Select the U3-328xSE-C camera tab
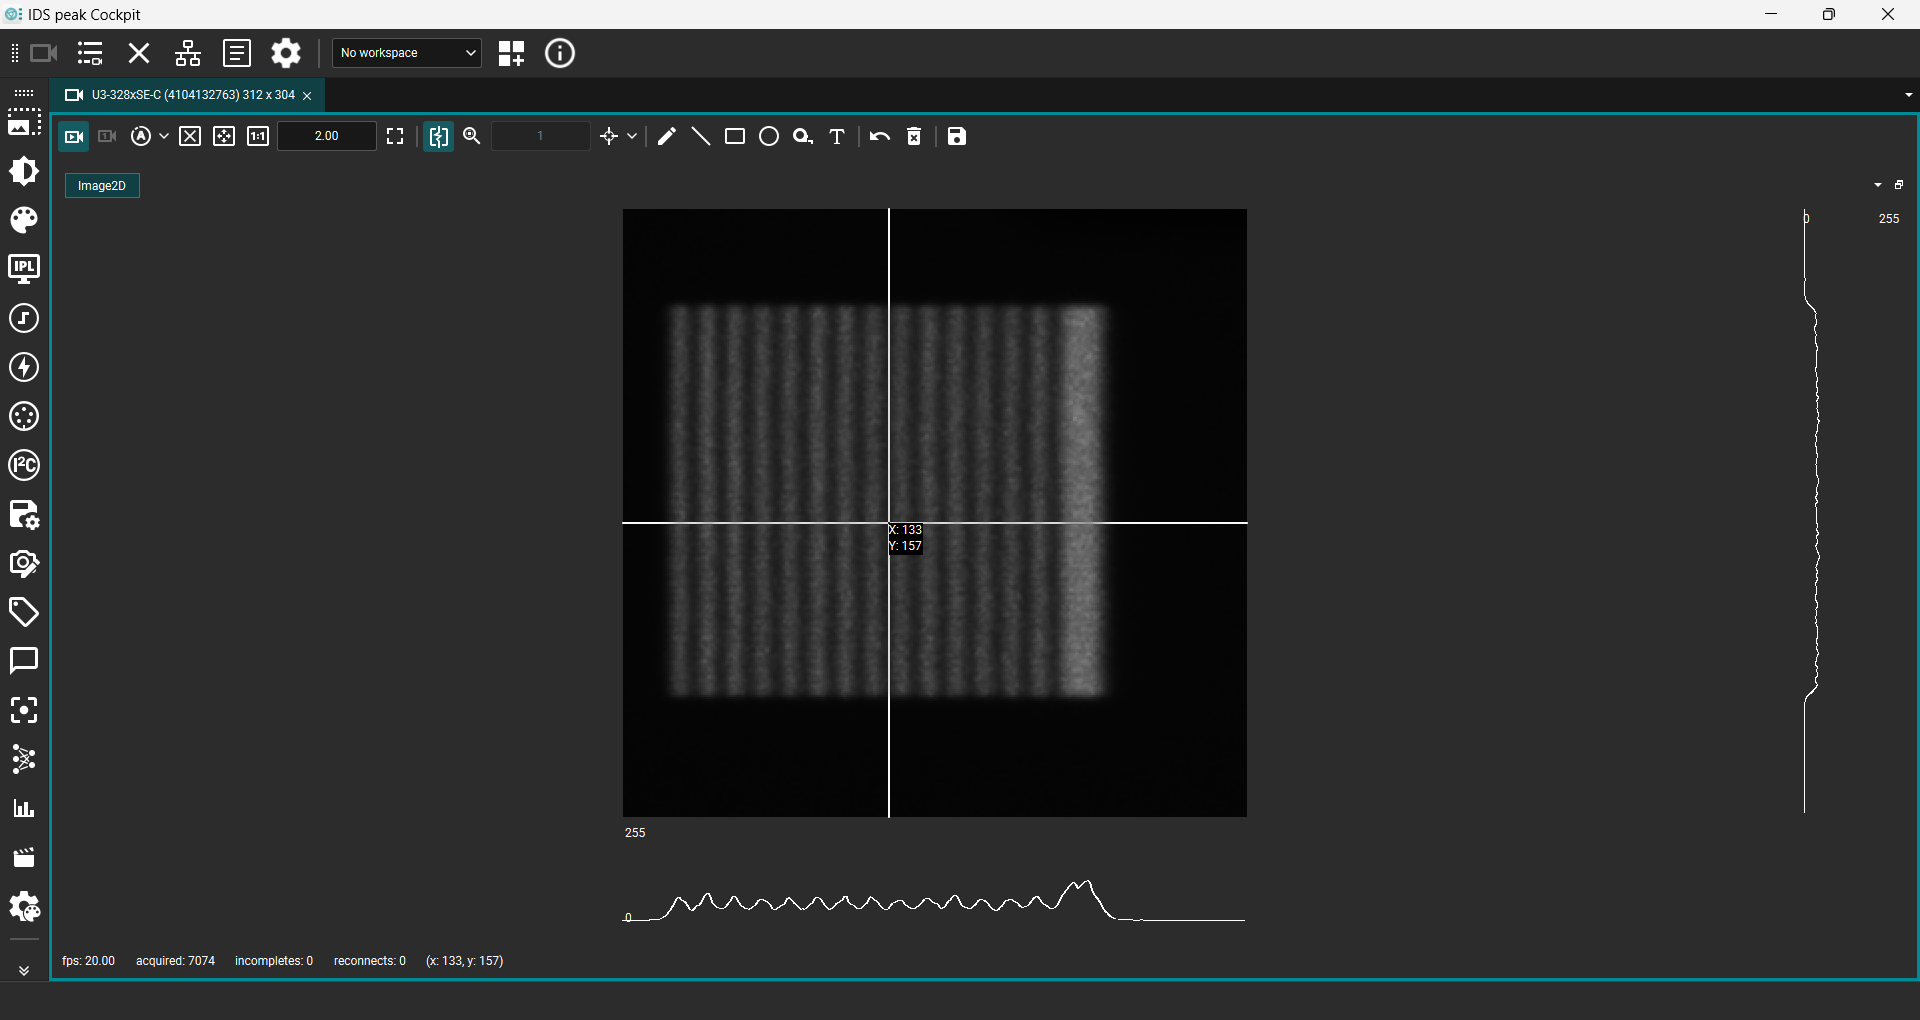The width and height of the screenshot is (1920, 1020). 186,95
